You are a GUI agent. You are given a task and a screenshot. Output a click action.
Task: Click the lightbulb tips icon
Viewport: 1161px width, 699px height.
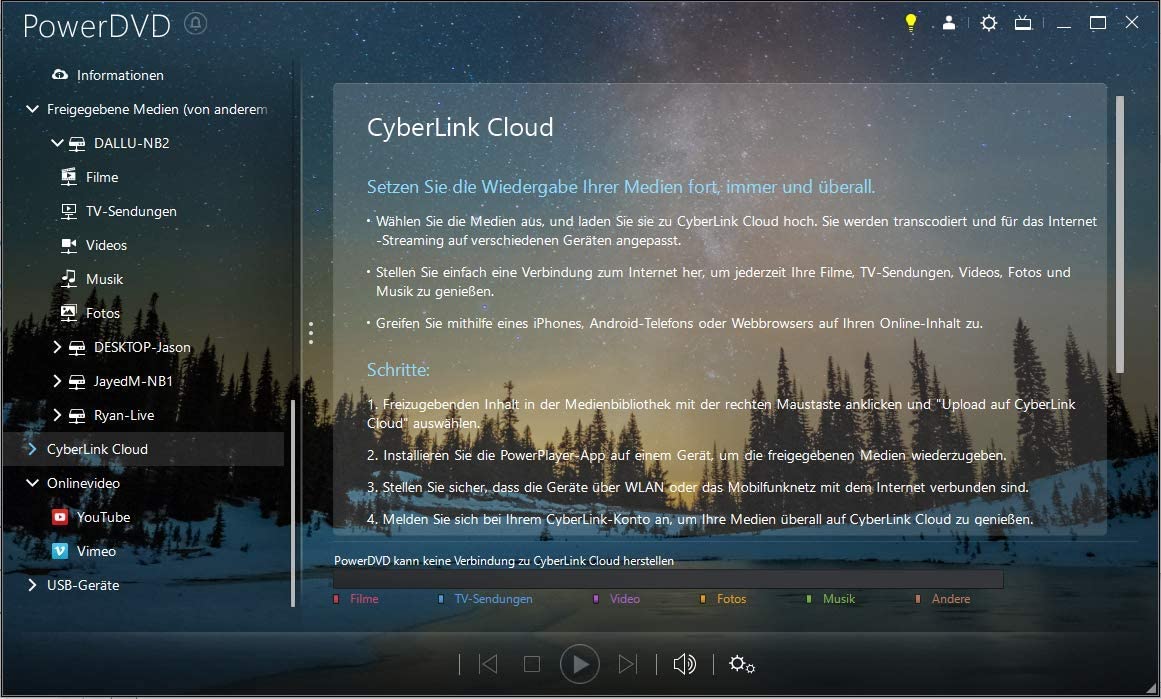point(910,22)
